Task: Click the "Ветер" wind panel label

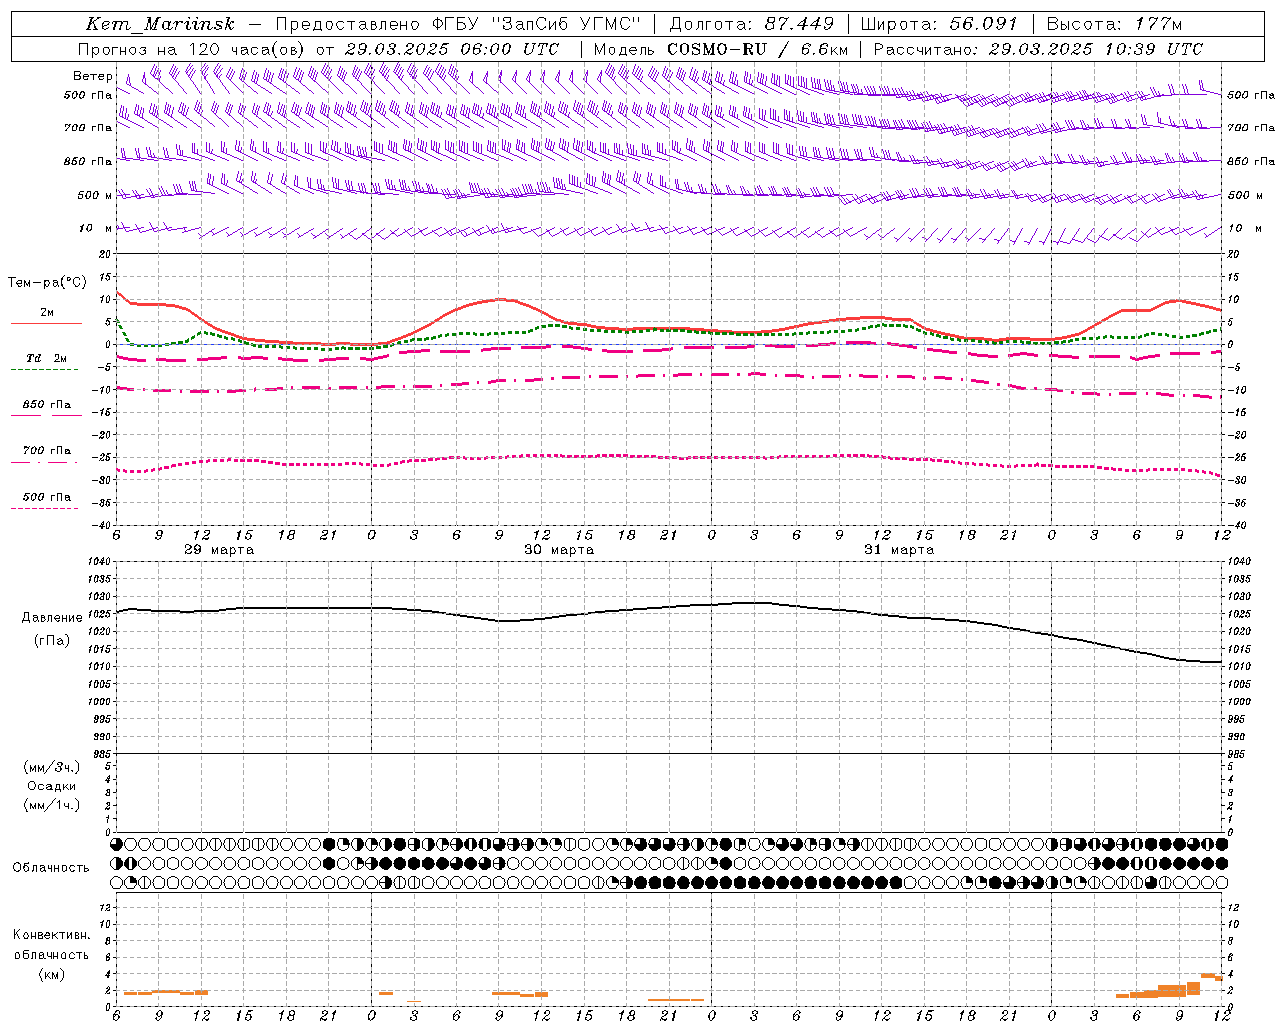Action: tap(93, 76)
